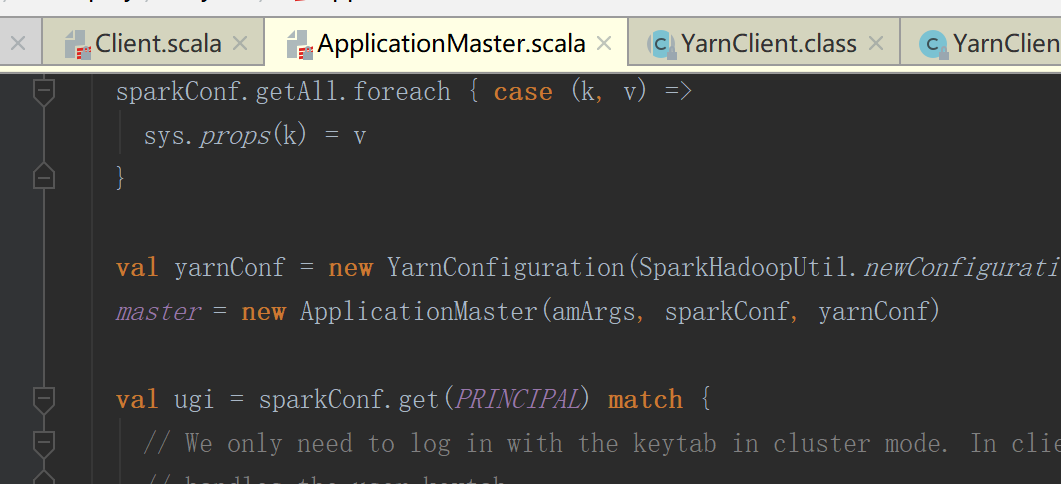Click the ApplicationMaster.scala file icon

pyautogui.click(x=299, y=45)
